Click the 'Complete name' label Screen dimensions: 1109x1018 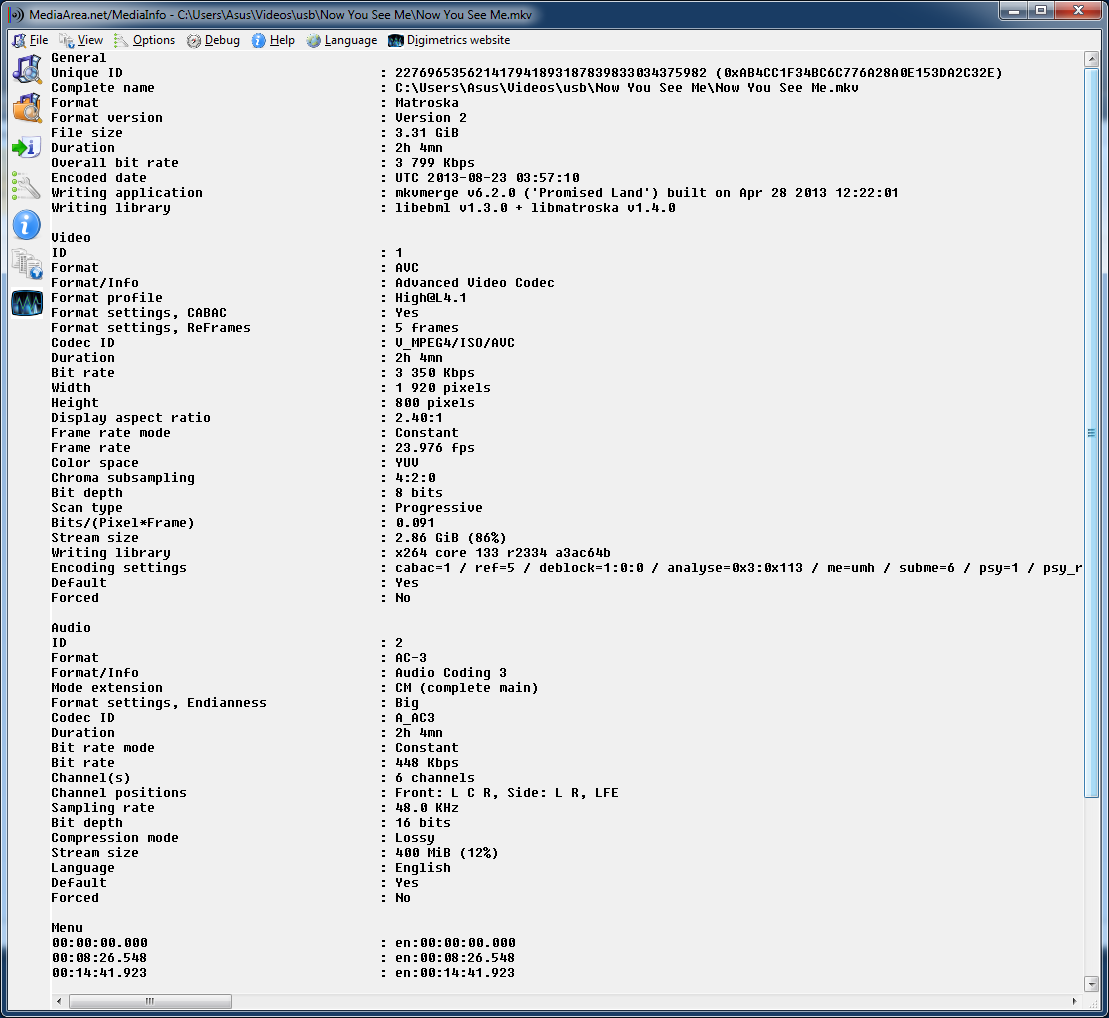point(103,88)
